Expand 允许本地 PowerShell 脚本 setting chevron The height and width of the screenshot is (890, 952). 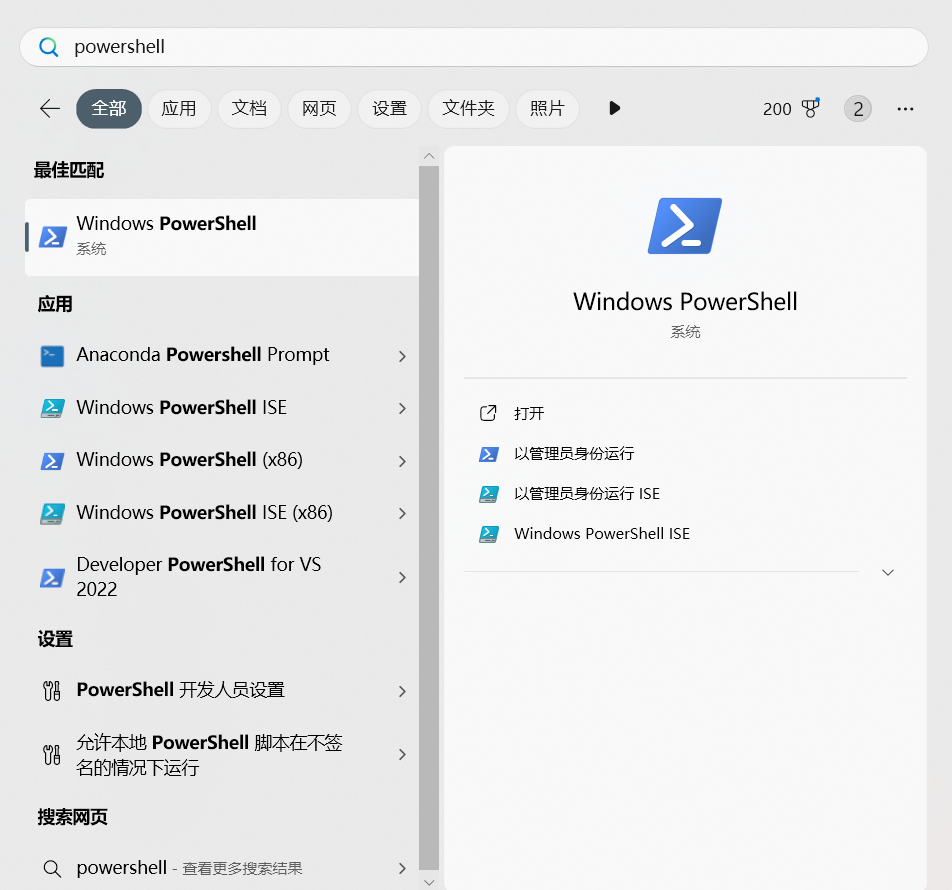click(x=402, y=755)
